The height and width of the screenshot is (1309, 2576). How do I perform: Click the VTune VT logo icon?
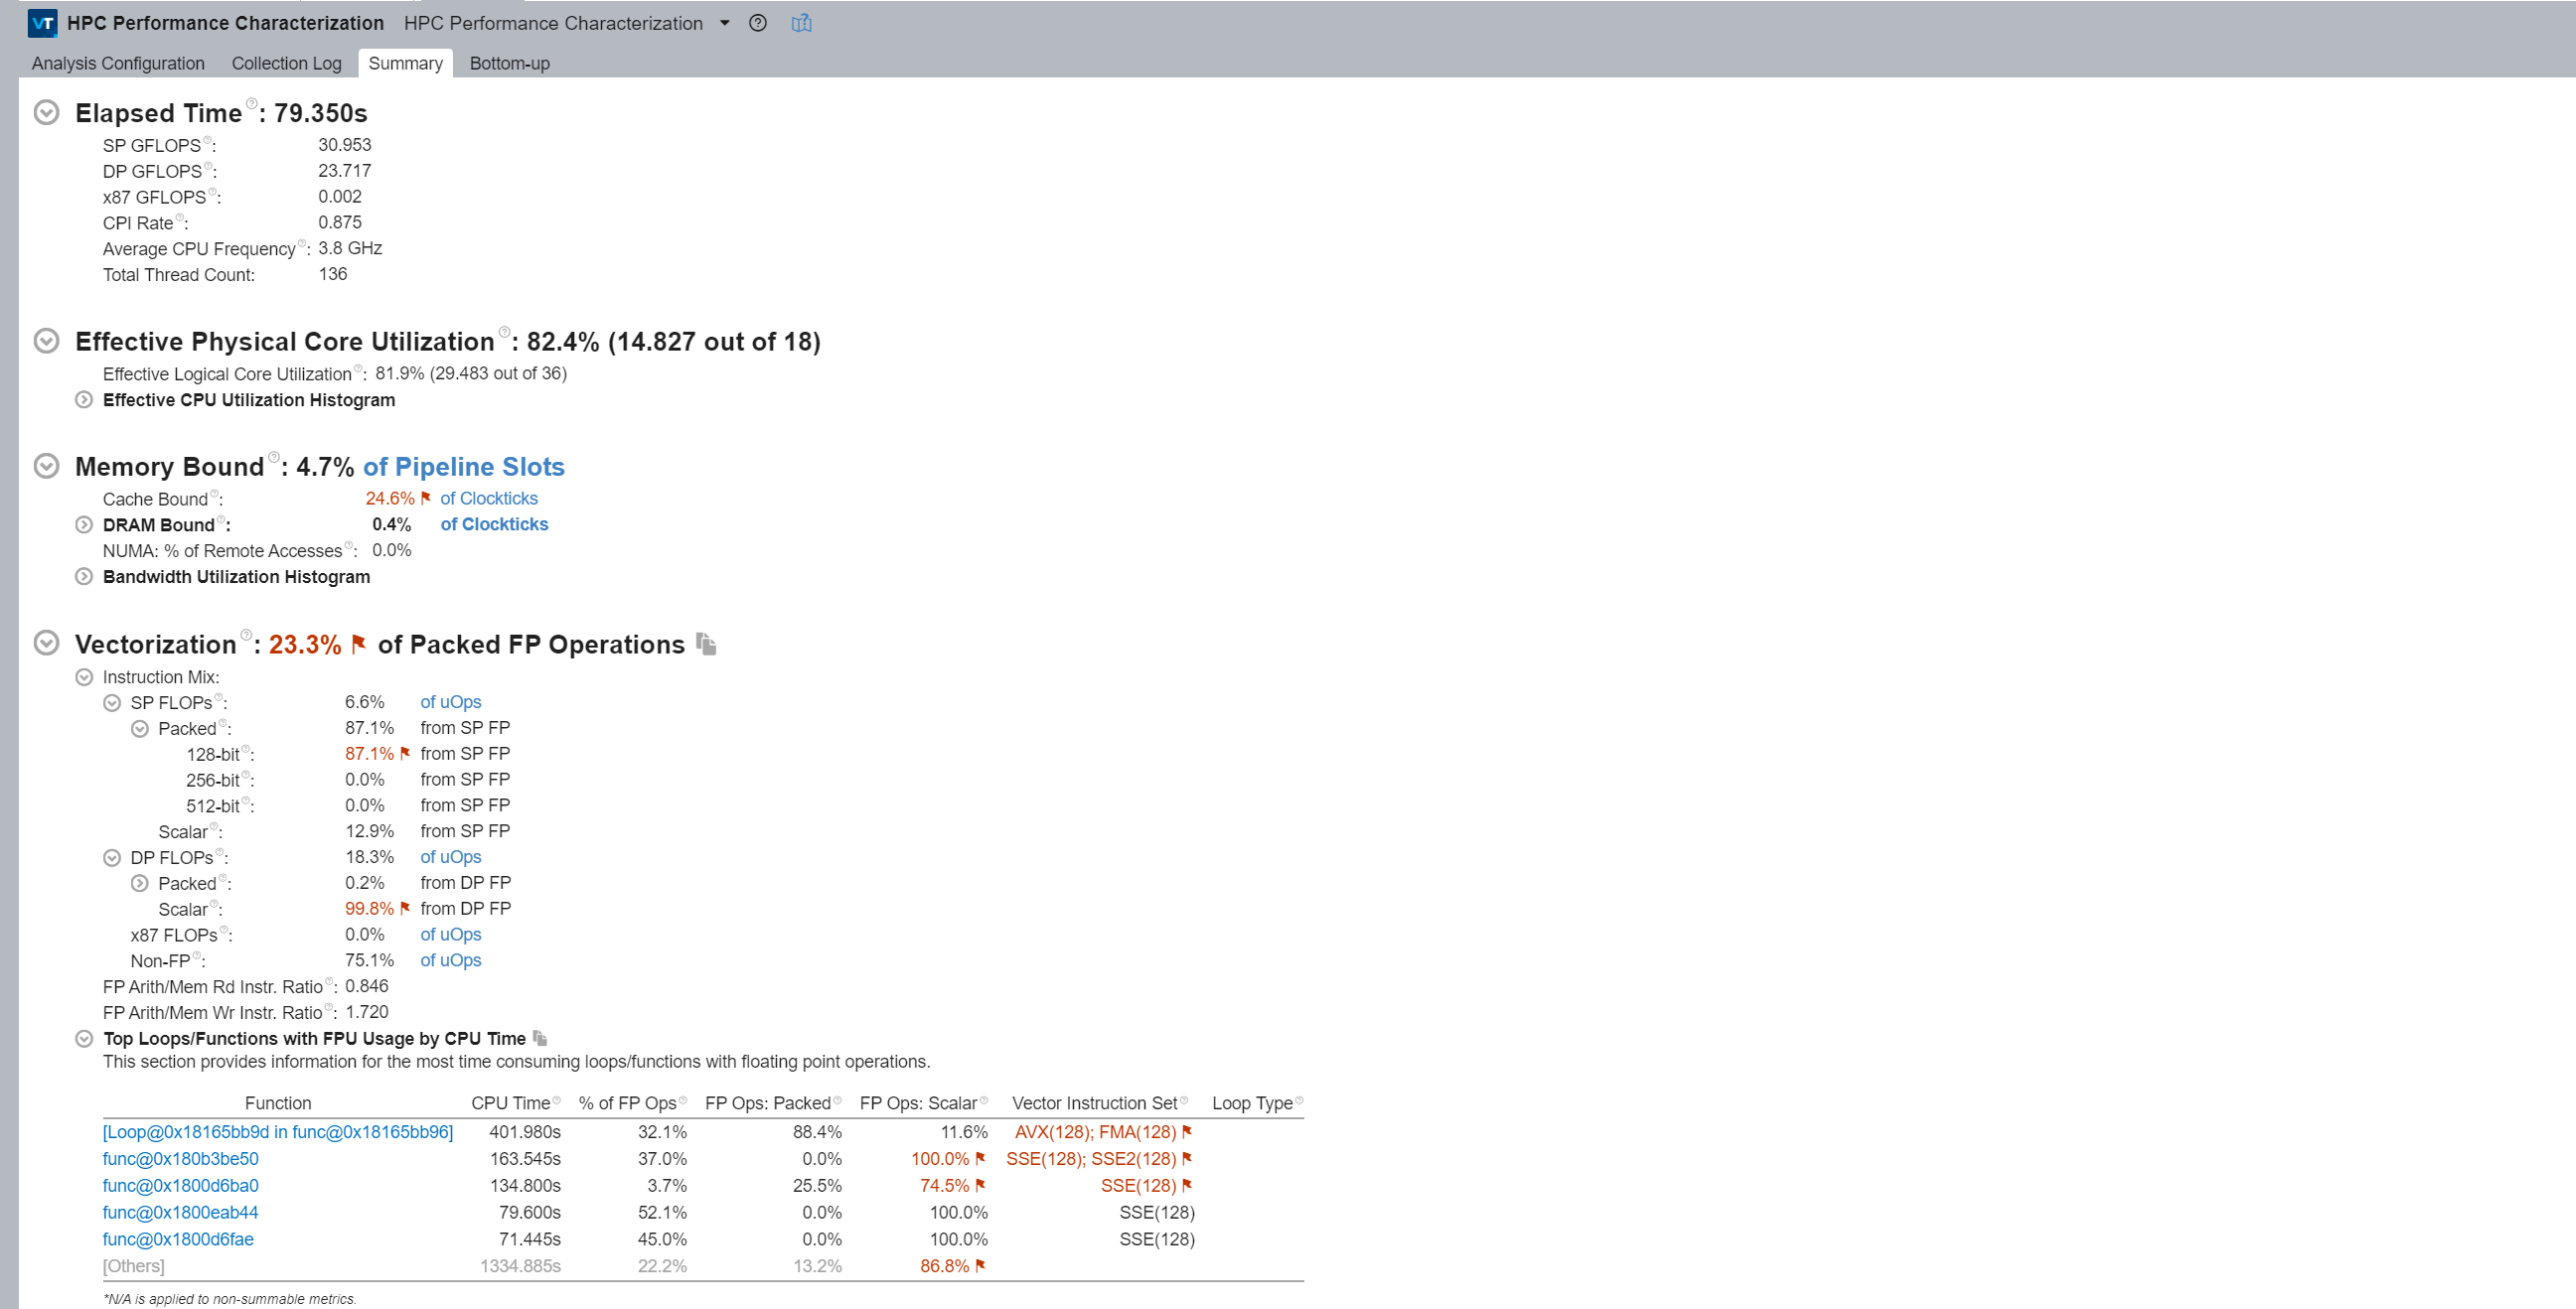click(x=42, y=23)
